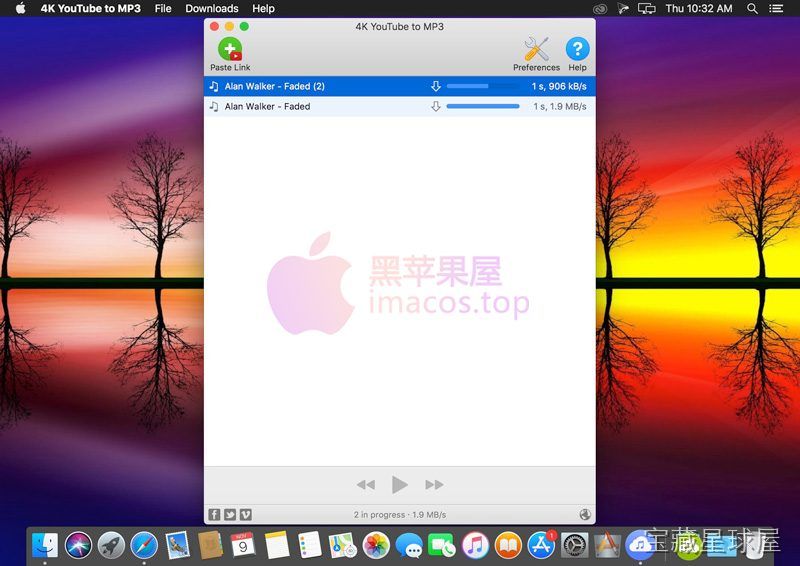Minimize window with the yellow button
The width and height of the screenshot is (800, 566).
coord(230,27)
